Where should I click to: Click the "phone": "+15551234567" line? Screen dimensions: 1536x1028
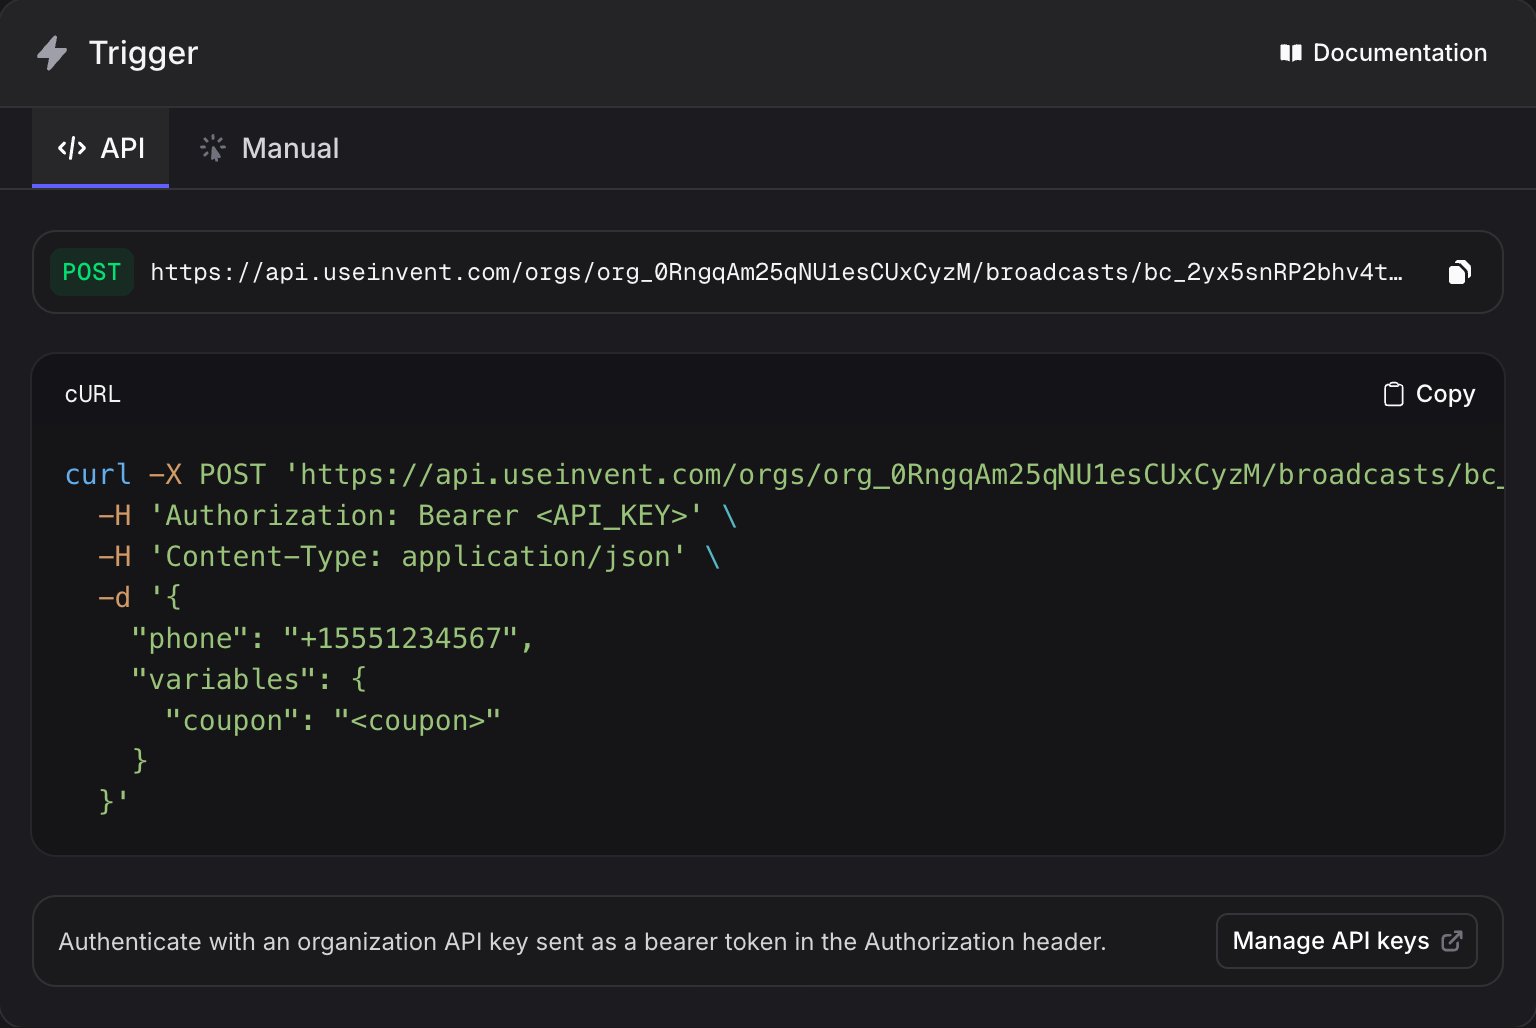pyautogui.click(x=333, y=638)
